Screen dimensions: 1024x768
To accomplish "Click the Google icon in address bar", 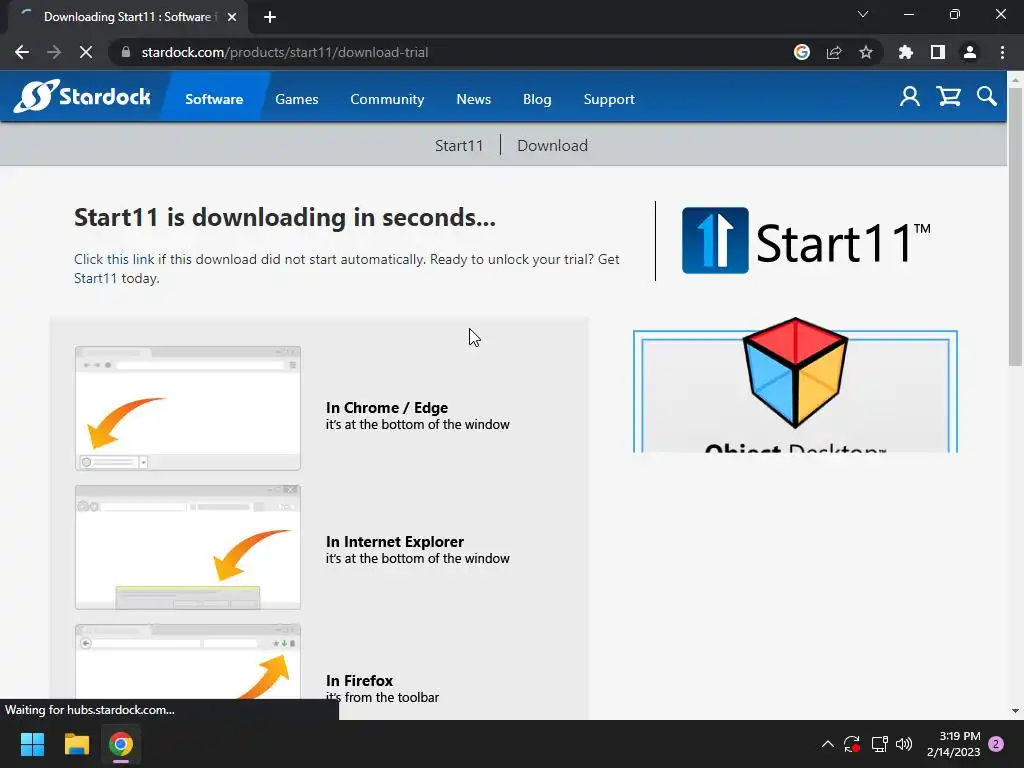I will tap(802, 52).
